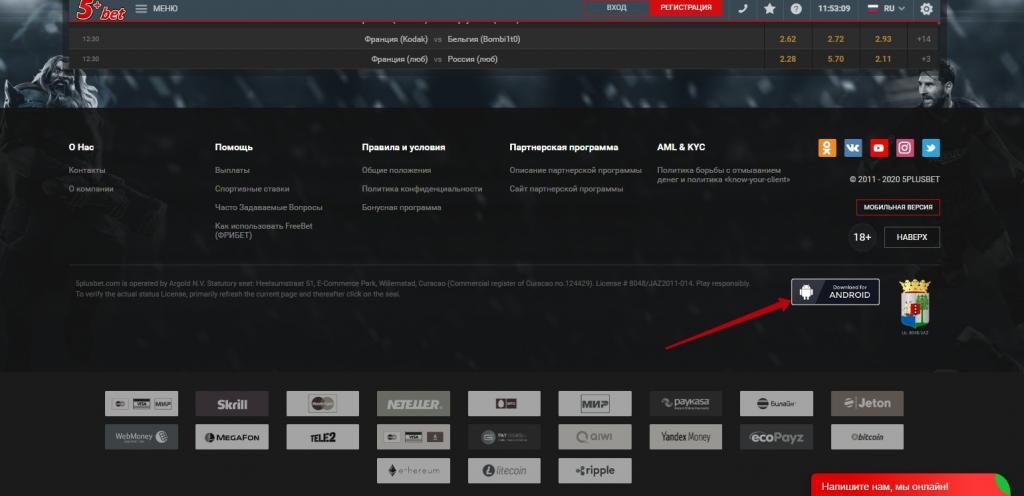The image size is (1024, 496).
Task: Open settings via the gear icon
Action: [x=927, y=8]
